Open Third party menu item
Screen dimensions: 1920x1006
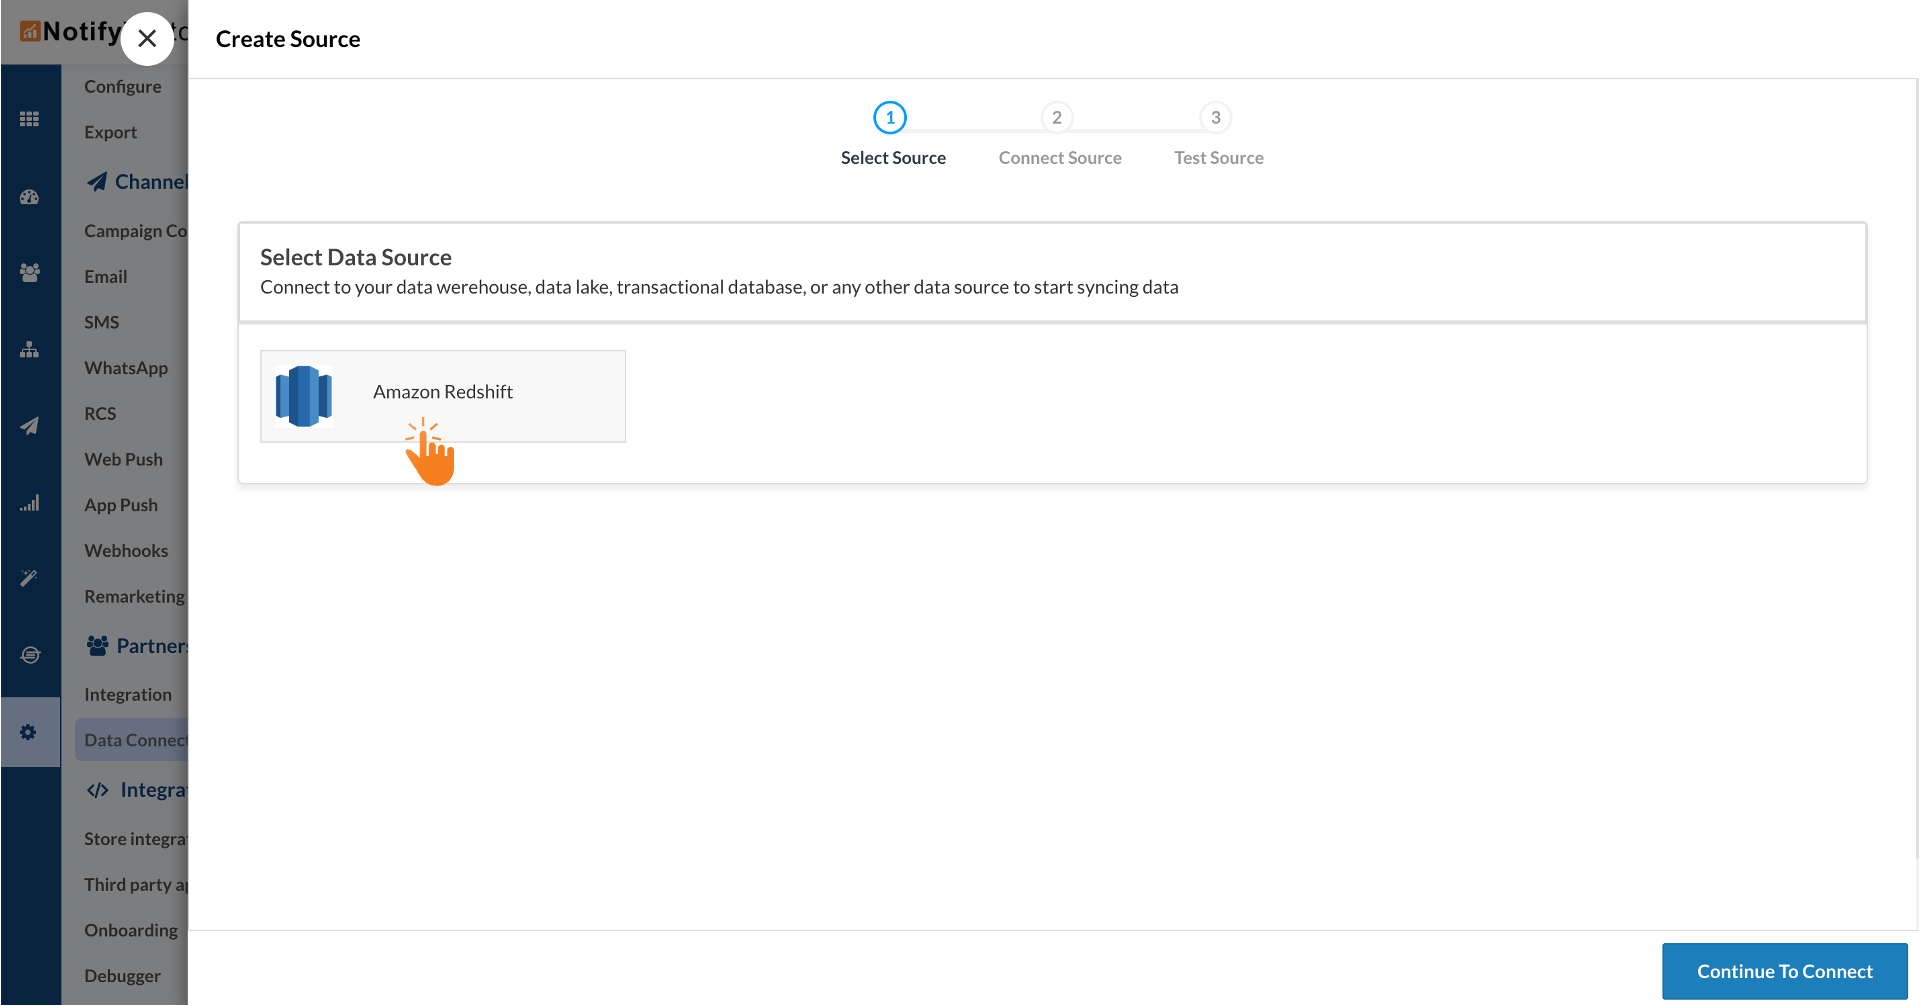(135, 885)
